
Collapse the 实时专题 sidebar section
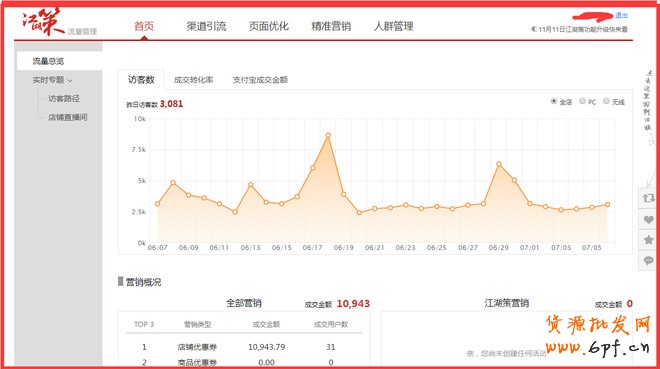(x=53, y=80)
